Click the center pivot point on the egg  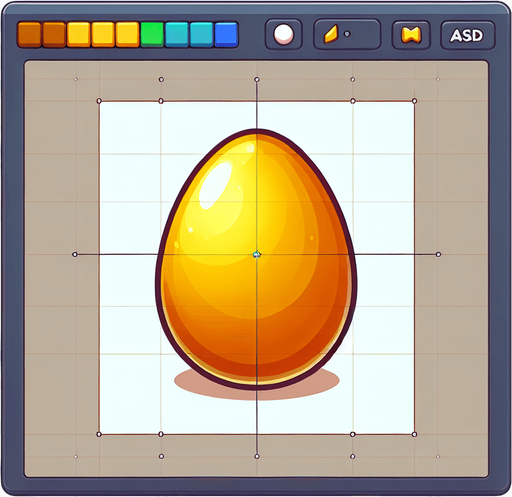256,255
